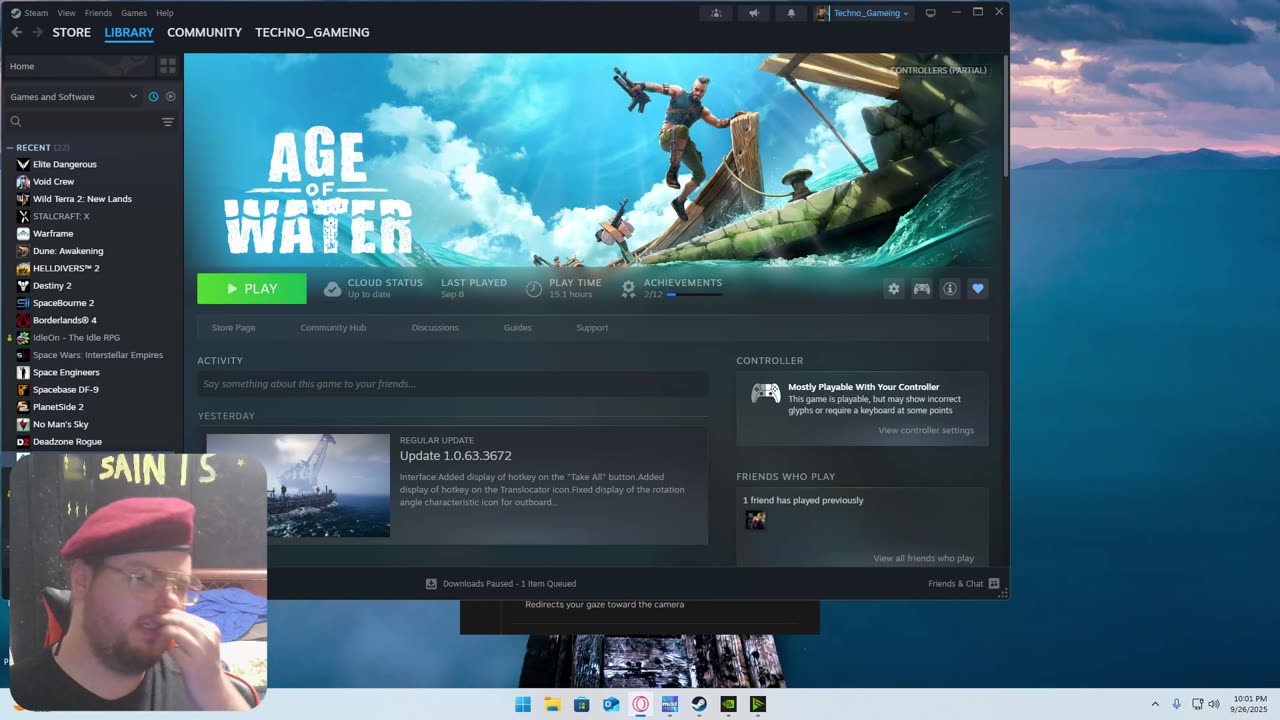Open the Discussions link
The width and height of the screenshot is (1280, 720).
[435, 328]
